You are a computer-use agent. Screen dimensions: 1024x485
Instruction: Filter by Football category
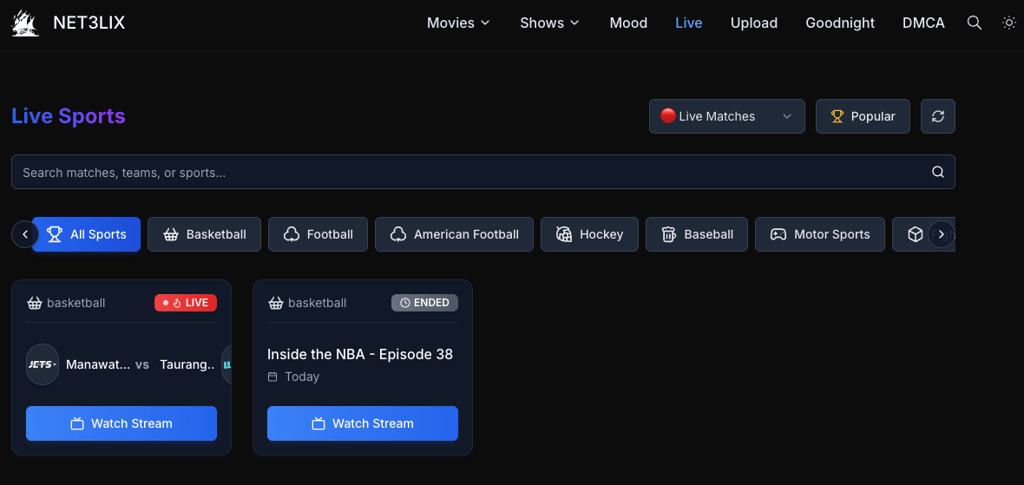pyautogui.click(x=318, y=234)
